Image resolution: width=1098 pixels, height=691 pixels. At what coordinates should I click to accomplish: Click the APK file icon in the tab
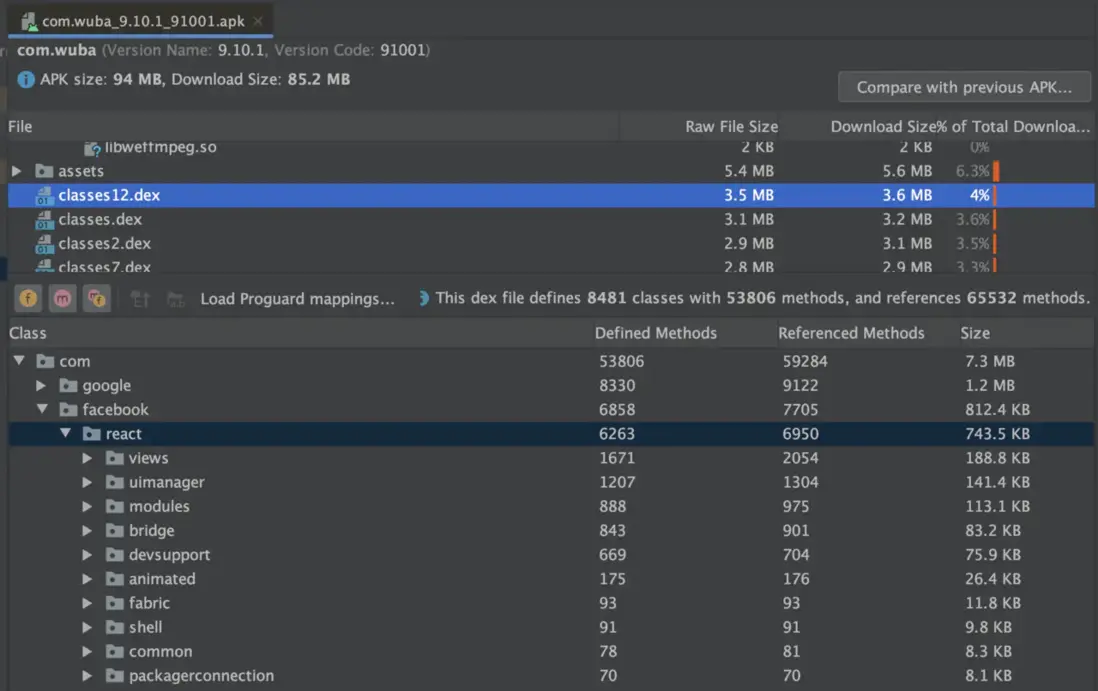29,21
